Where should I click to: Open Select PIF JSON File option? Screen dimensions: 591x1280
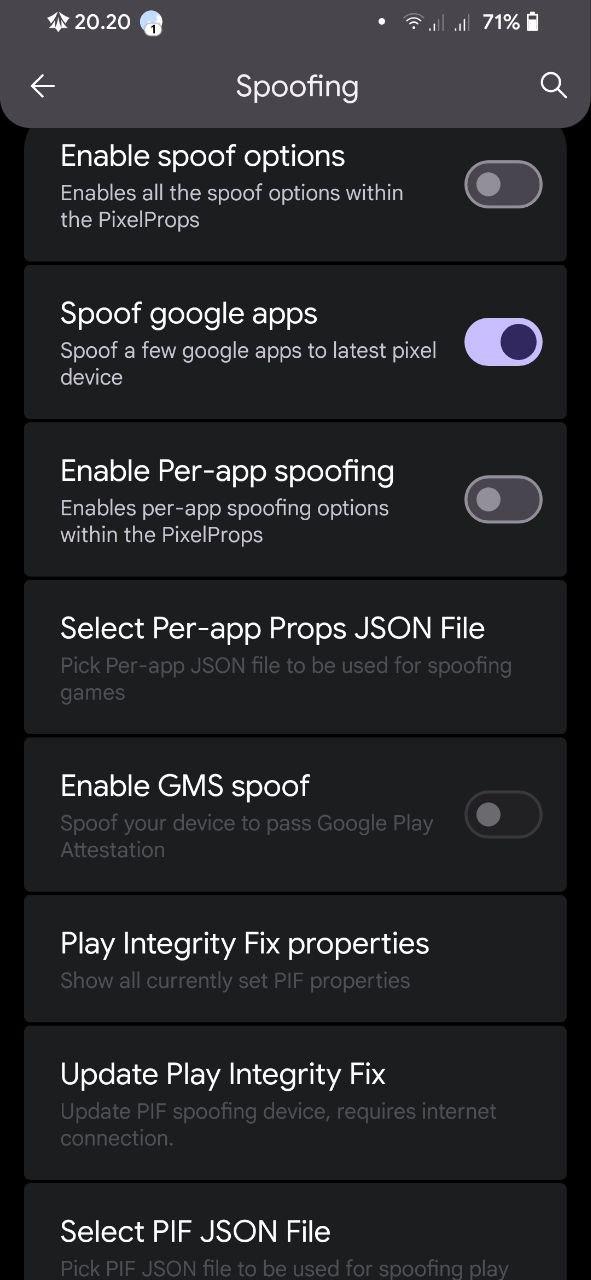(x=295, y=1232)
